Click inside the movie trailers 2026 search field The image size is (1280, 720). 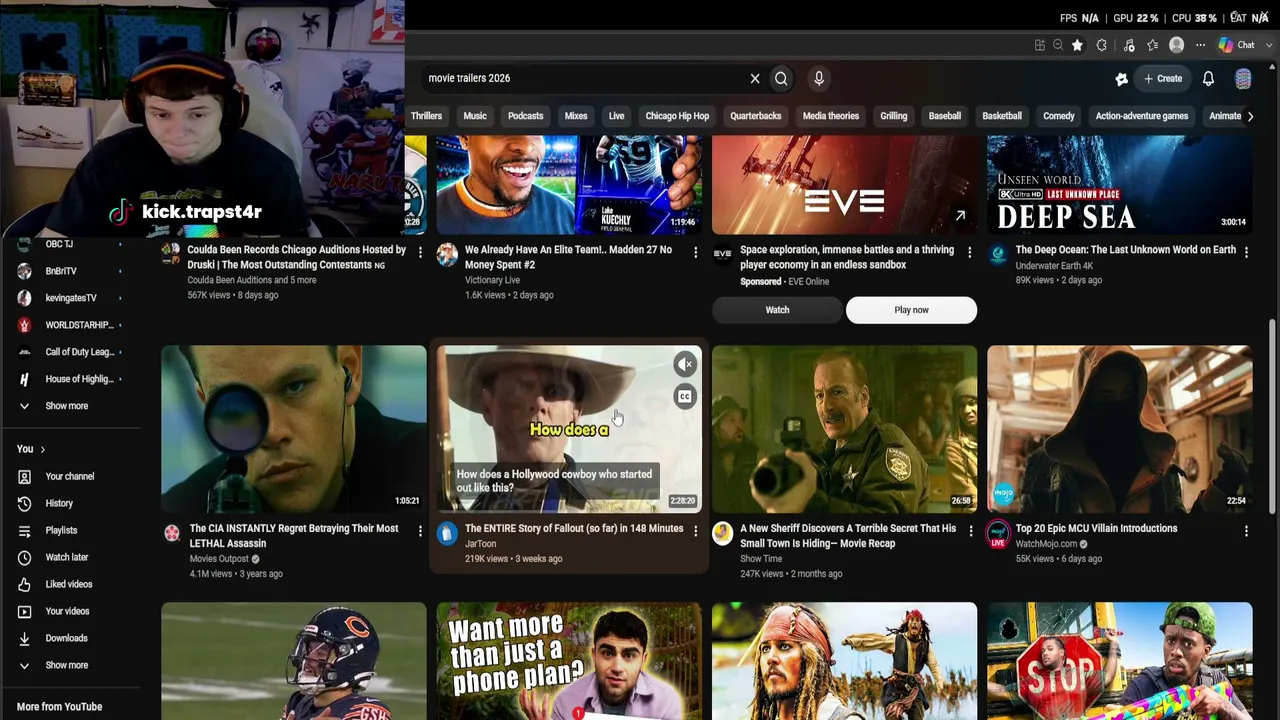point(585,78)
